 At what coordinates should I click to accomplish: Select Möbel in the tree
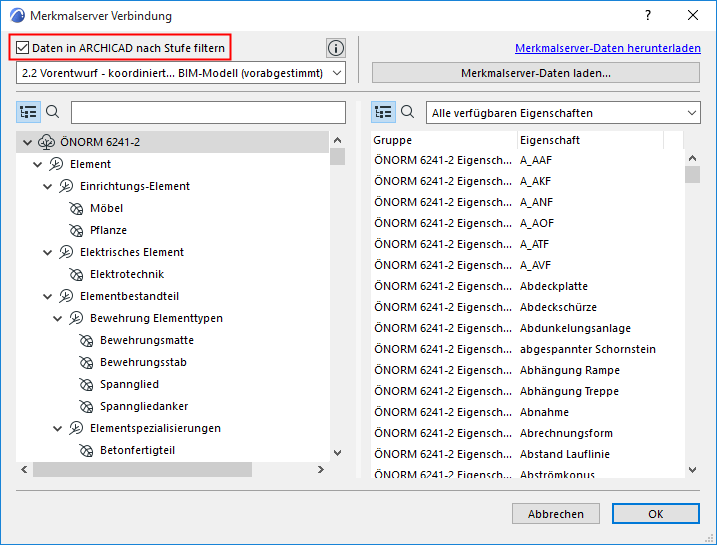click(106, 208)
